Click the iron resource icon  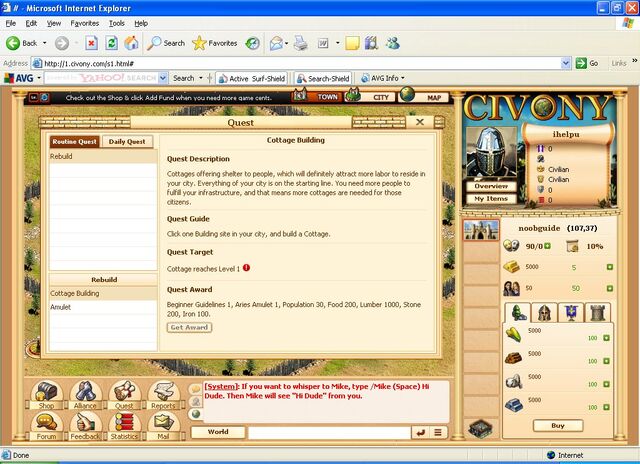[x=514, y=404]
